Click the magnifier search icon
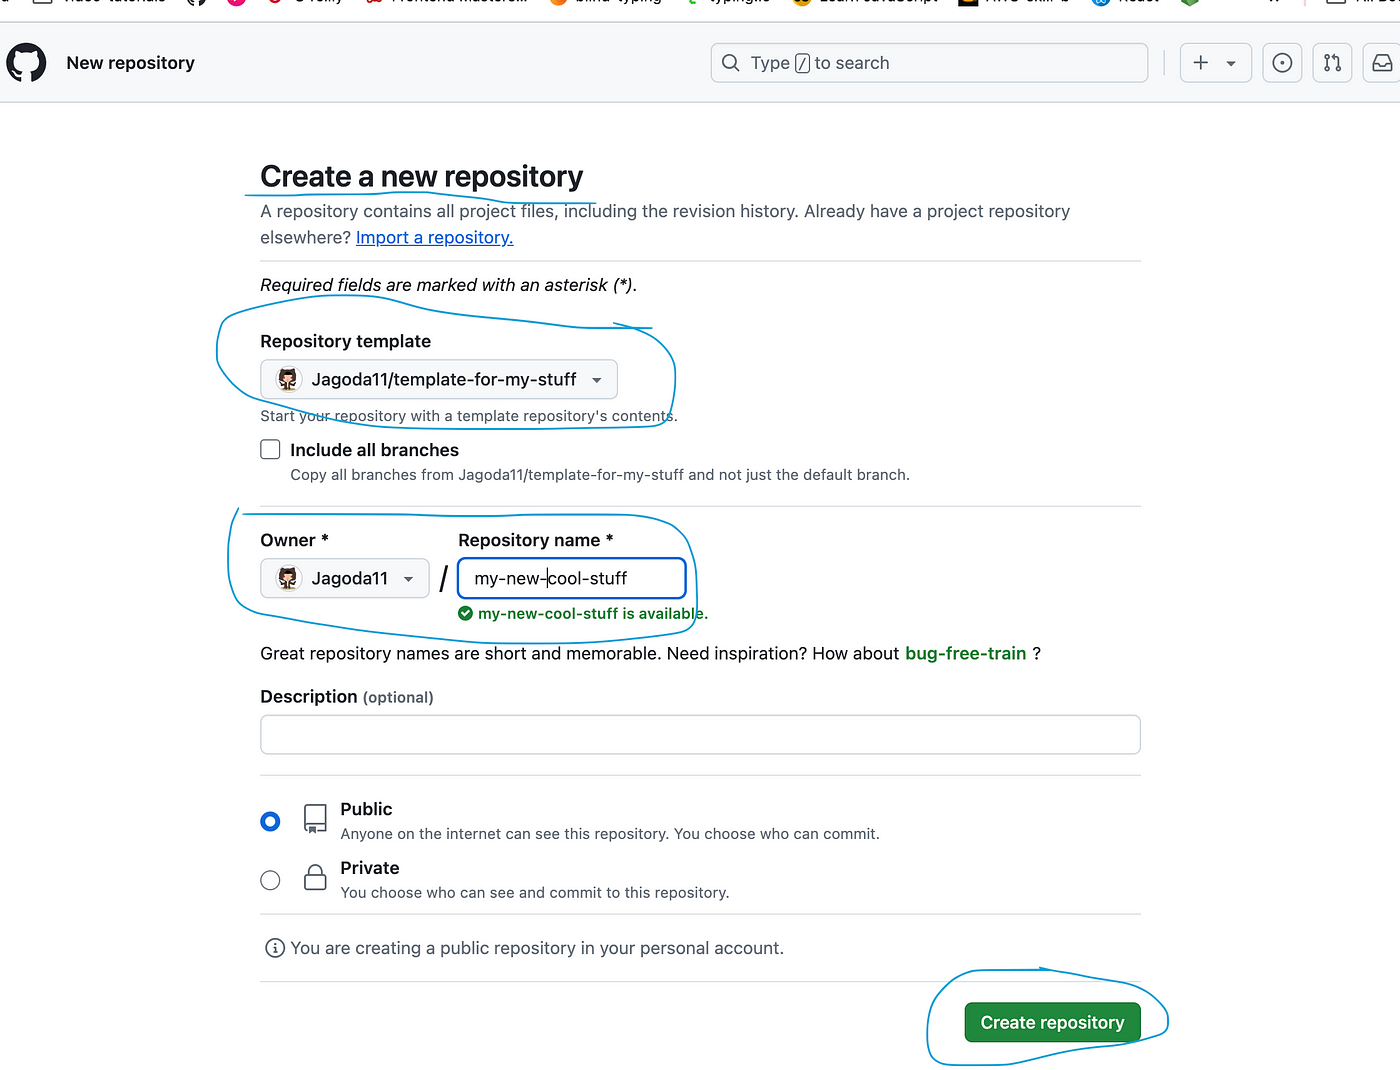Viewport: 1400px width, 1070px height. (731, 63)
